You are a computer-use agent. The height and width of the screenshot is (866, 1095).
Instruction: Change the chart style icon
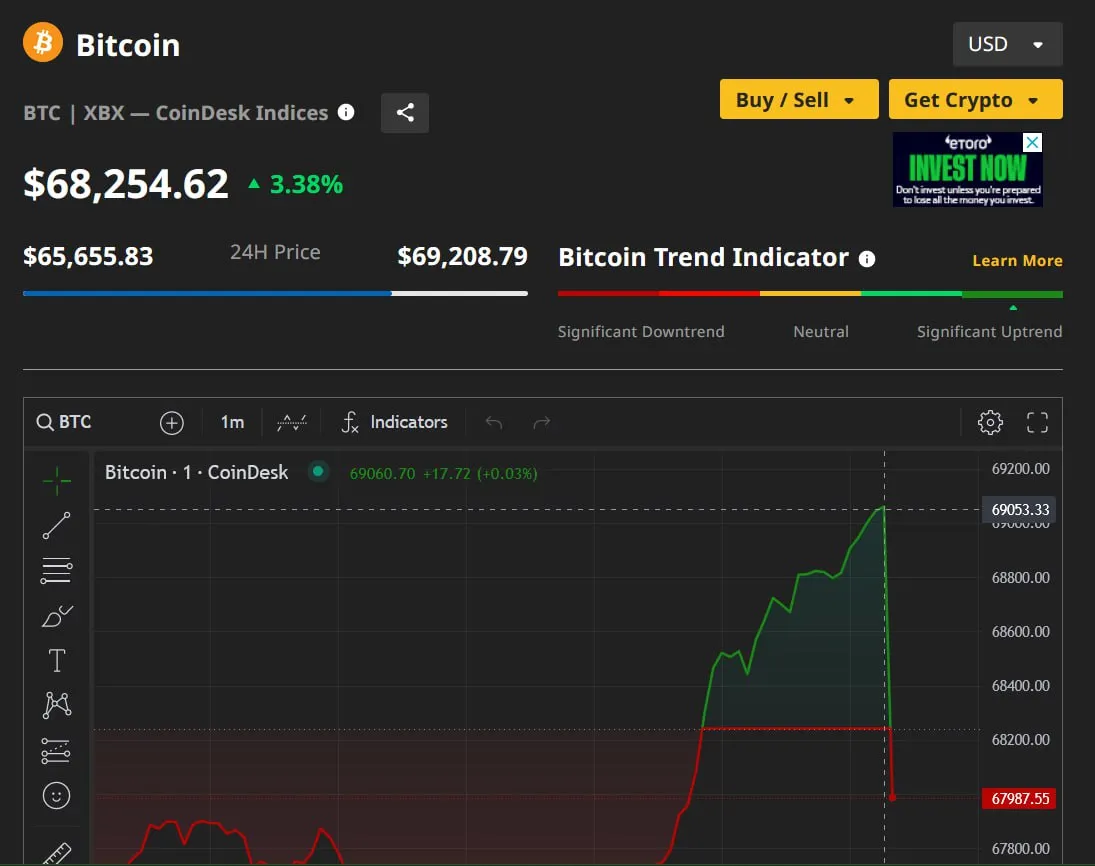(292, 422)
